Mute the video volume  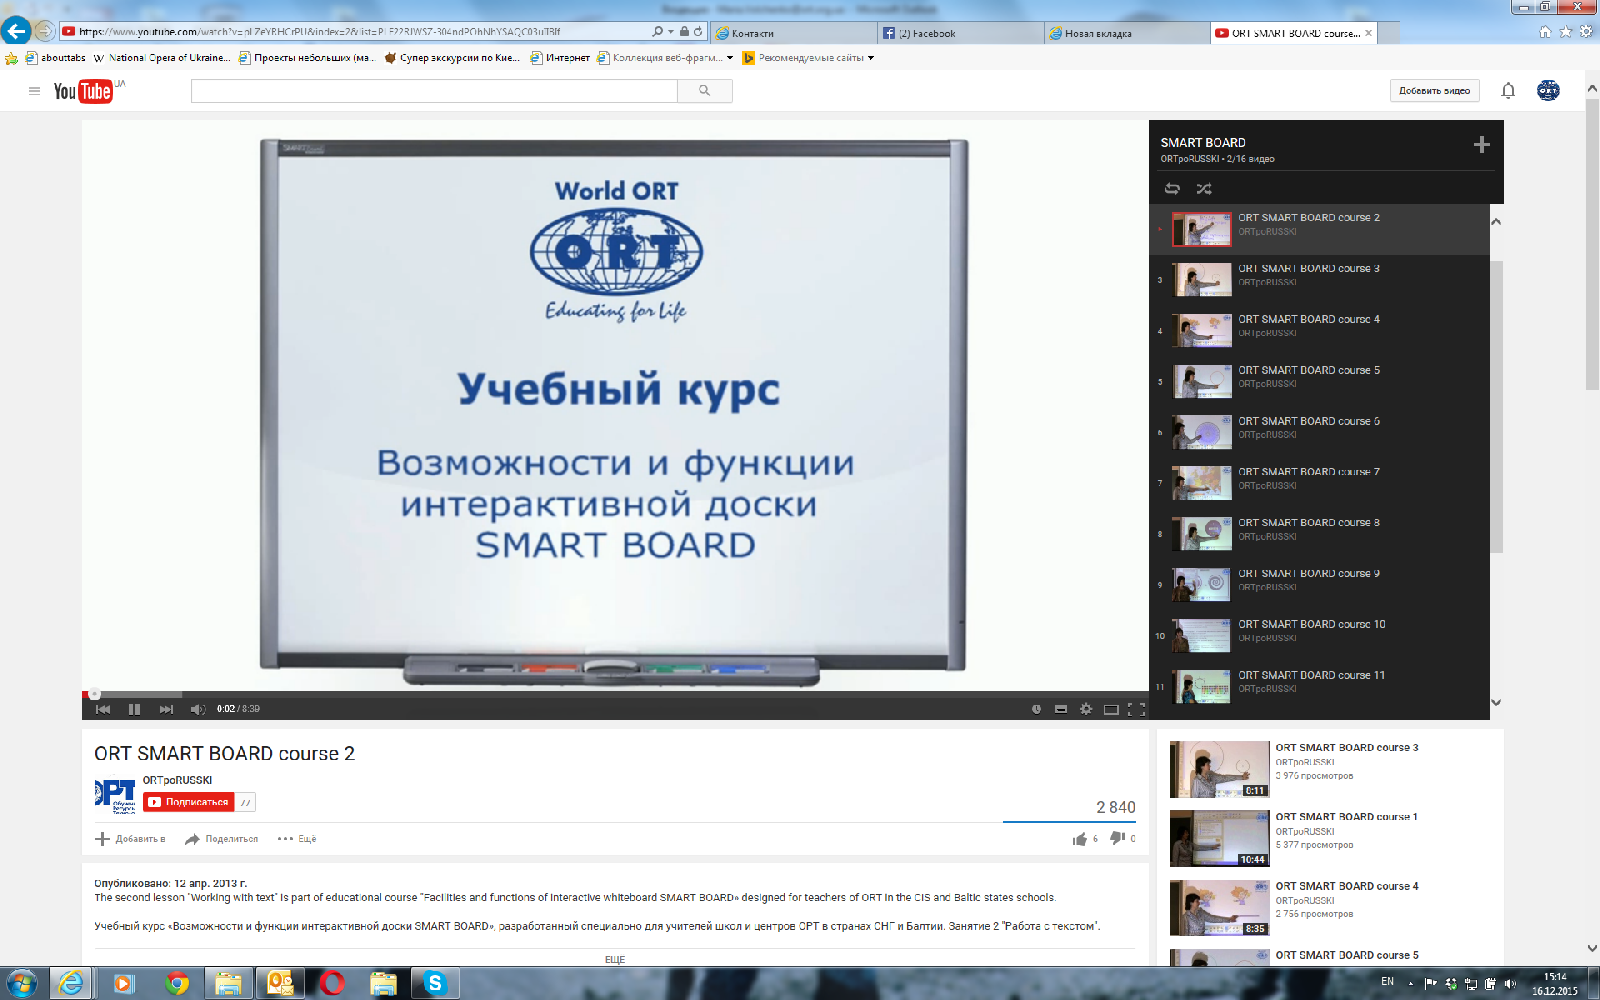tap(198, 709)
